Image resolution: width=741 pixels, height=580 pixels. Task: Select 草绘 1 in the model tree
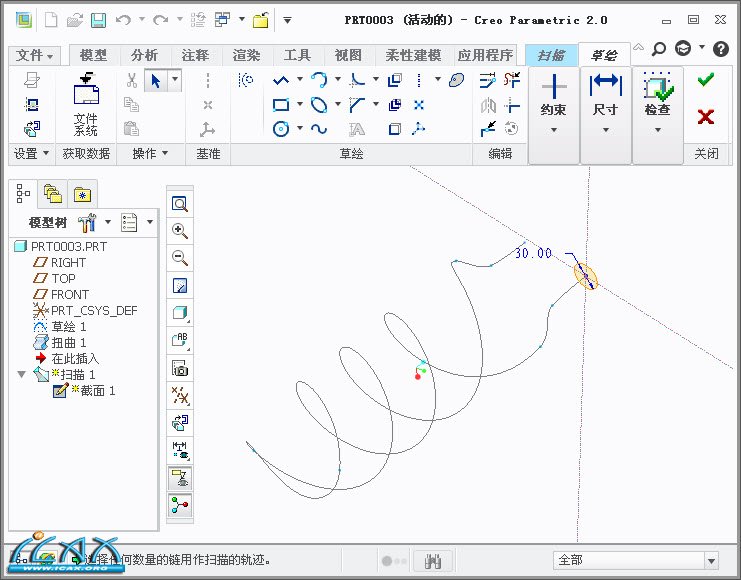[69, 327]
